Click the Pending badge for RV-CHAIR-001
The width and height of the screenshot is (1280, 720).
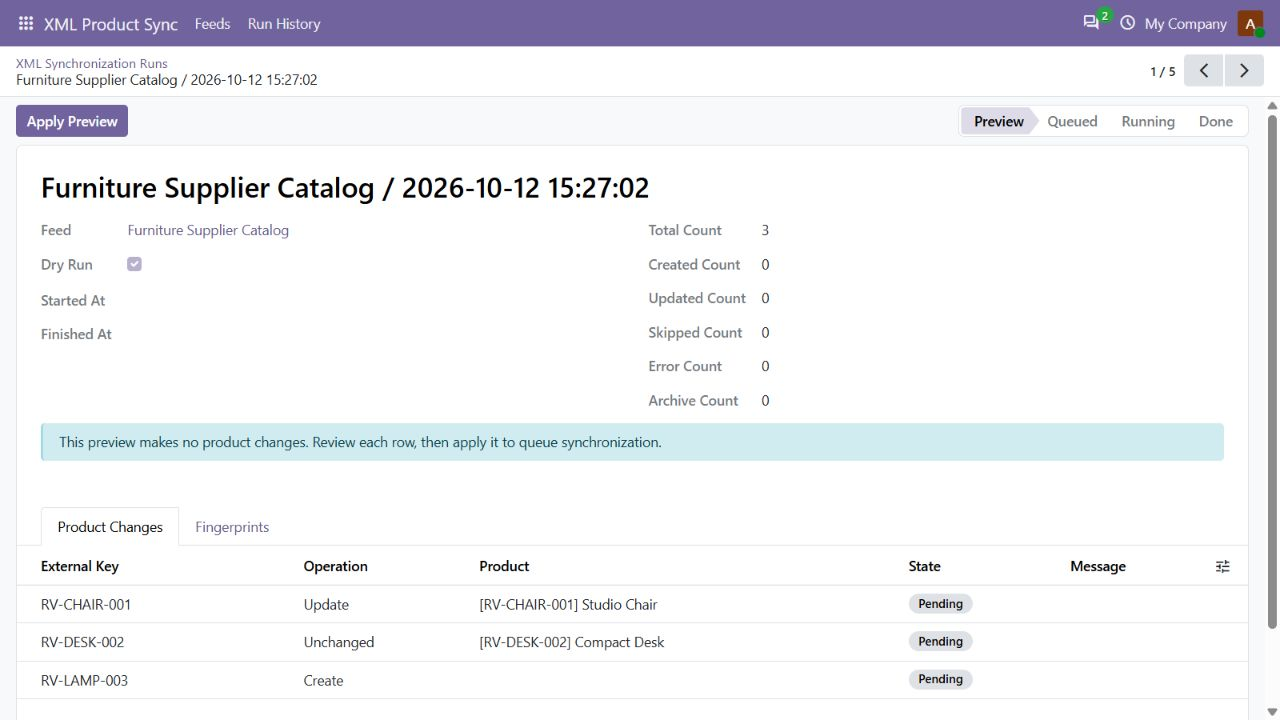click(941, 604)
